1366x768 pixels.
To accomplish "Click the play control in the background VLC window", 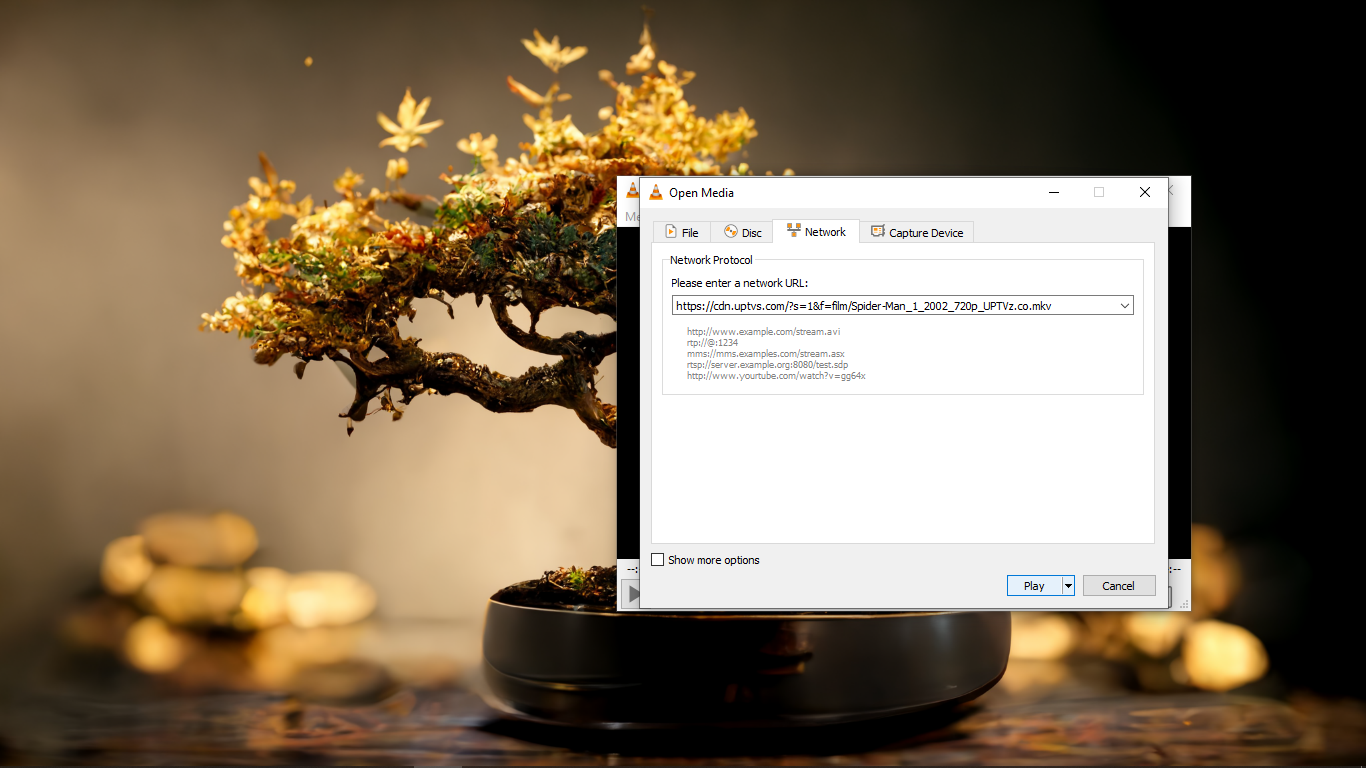I will click(631, 594).
